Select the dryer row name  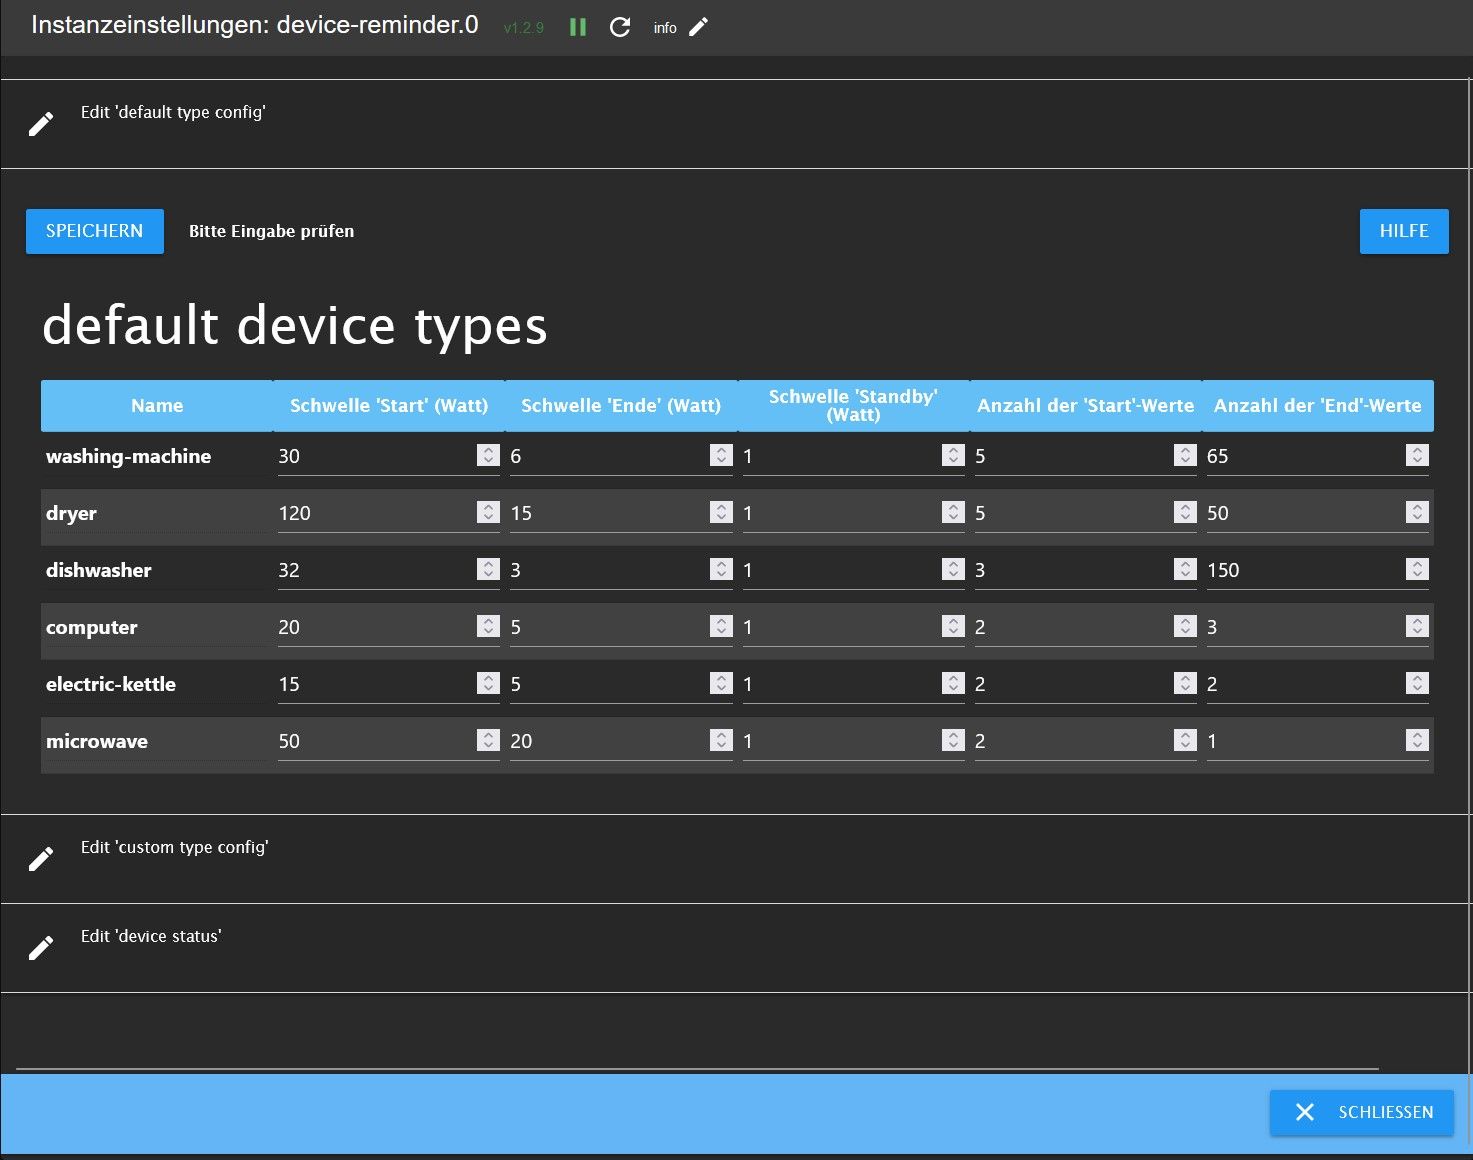71,513
